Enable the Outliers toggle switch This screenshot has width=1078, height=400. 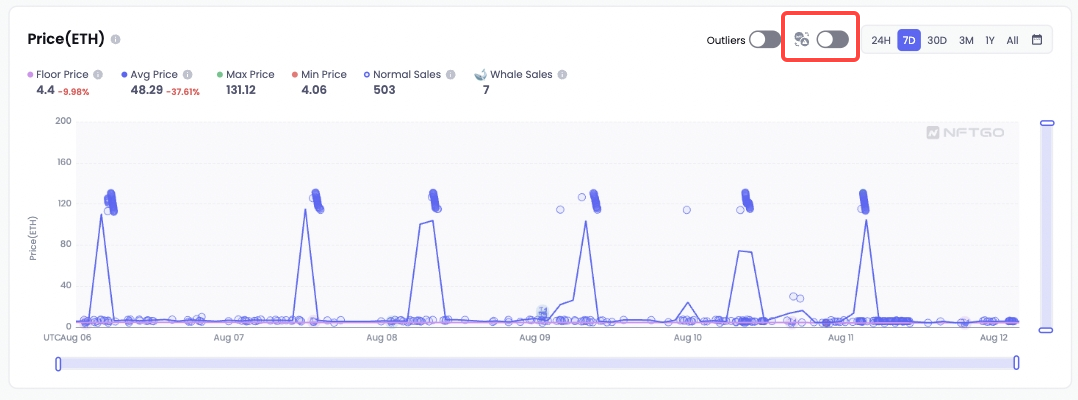[x=764, y=40]
